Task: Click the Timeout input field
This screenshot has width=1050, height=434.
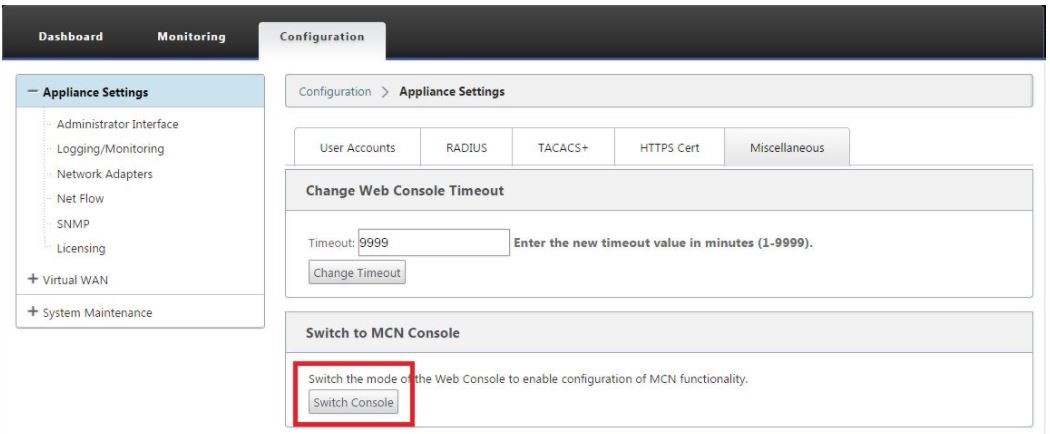Action: [x=434, y=243]
